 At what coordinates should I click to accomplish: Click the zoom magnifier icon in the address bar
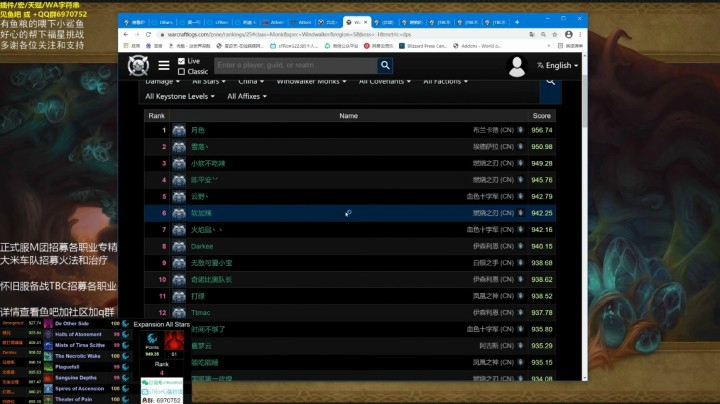coord(543,34)
